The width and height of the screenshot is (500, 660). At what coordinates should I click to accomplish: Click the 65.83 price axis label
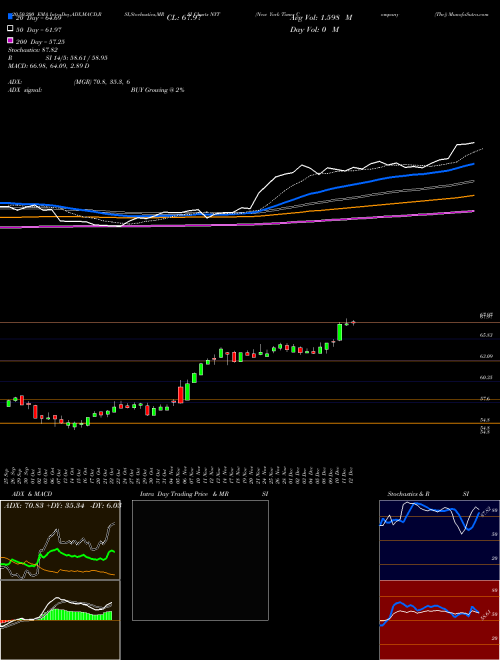(486, 335)
